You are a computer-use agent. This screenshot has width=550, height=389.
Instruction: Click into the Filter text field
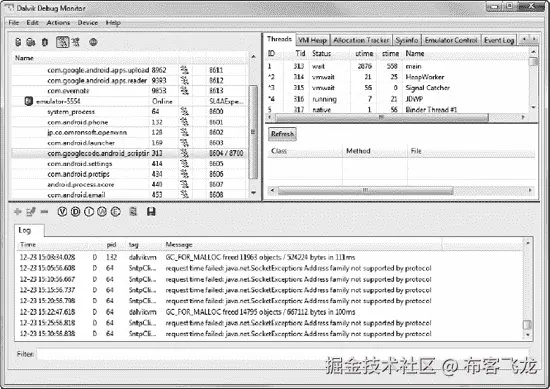(x=282, y=354)
